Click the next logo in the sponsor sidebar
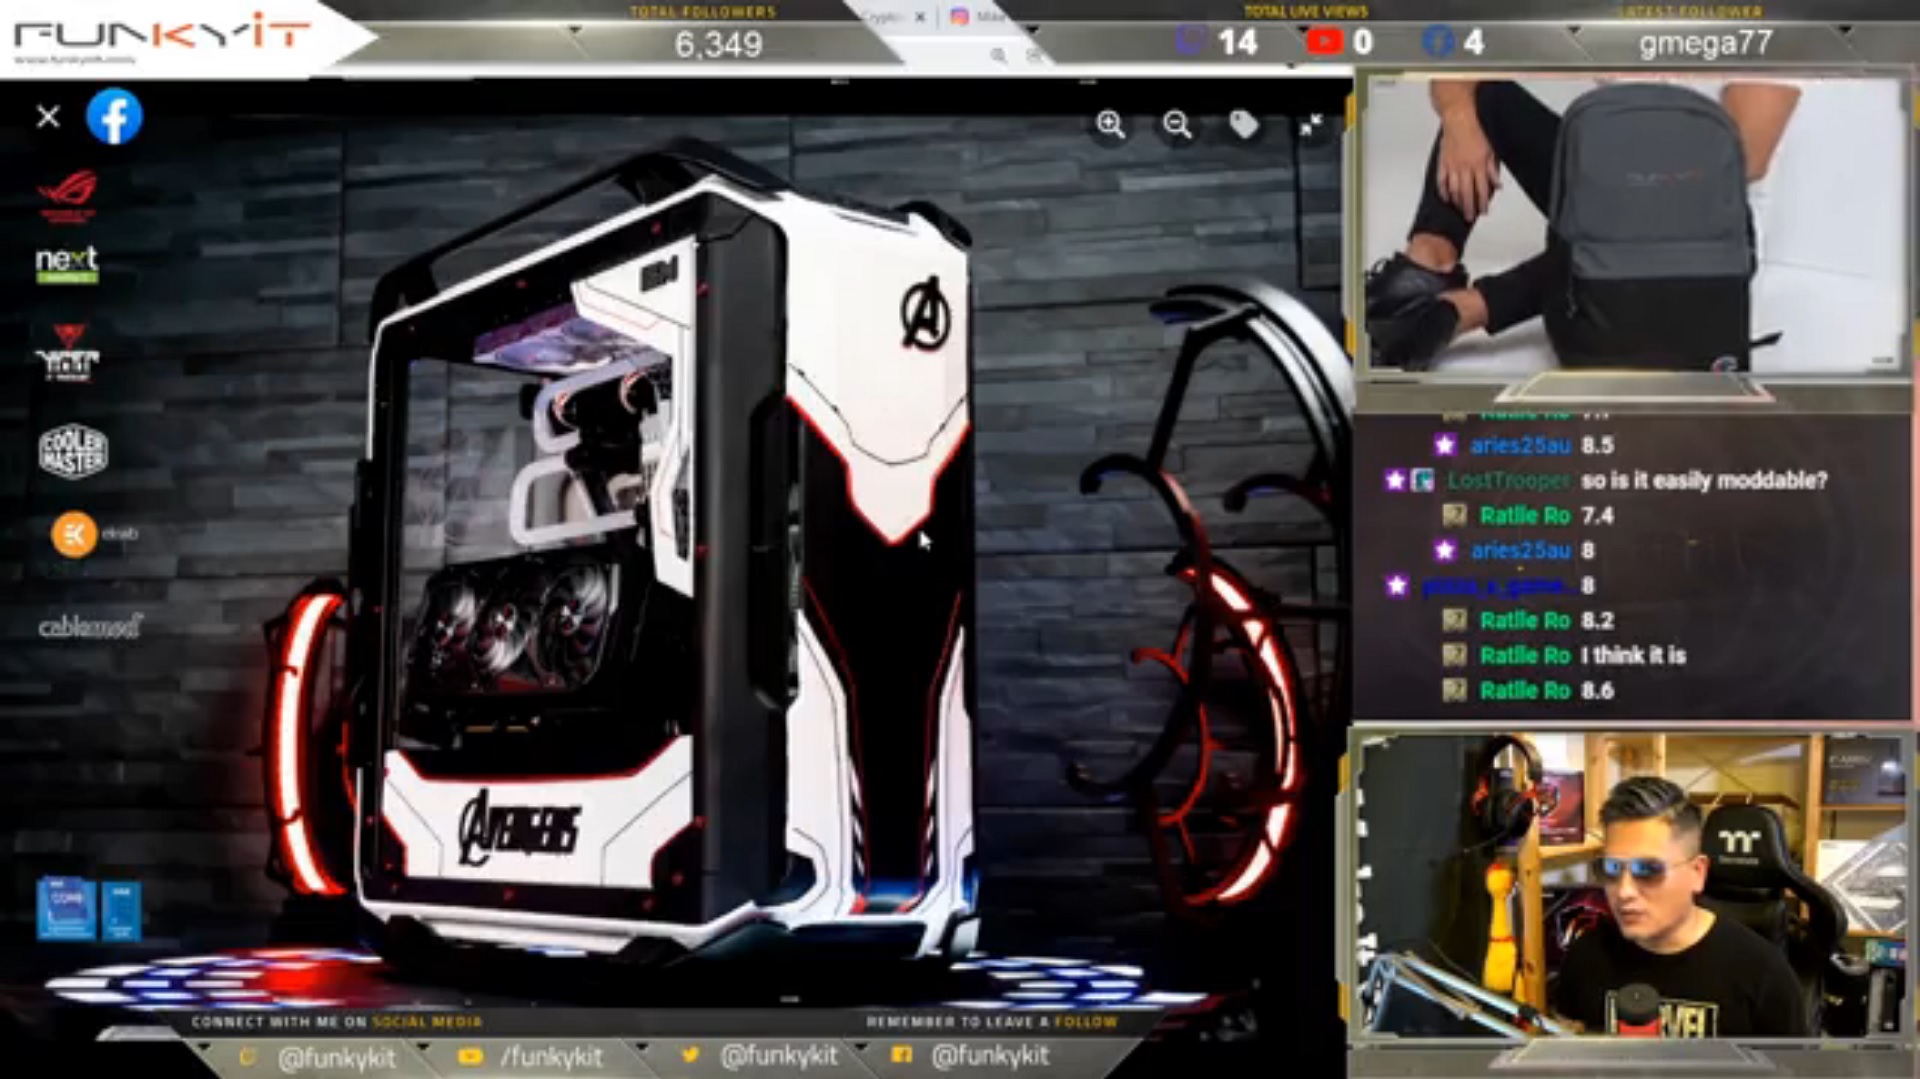Screen dimensions: 1920x1079 67,265
